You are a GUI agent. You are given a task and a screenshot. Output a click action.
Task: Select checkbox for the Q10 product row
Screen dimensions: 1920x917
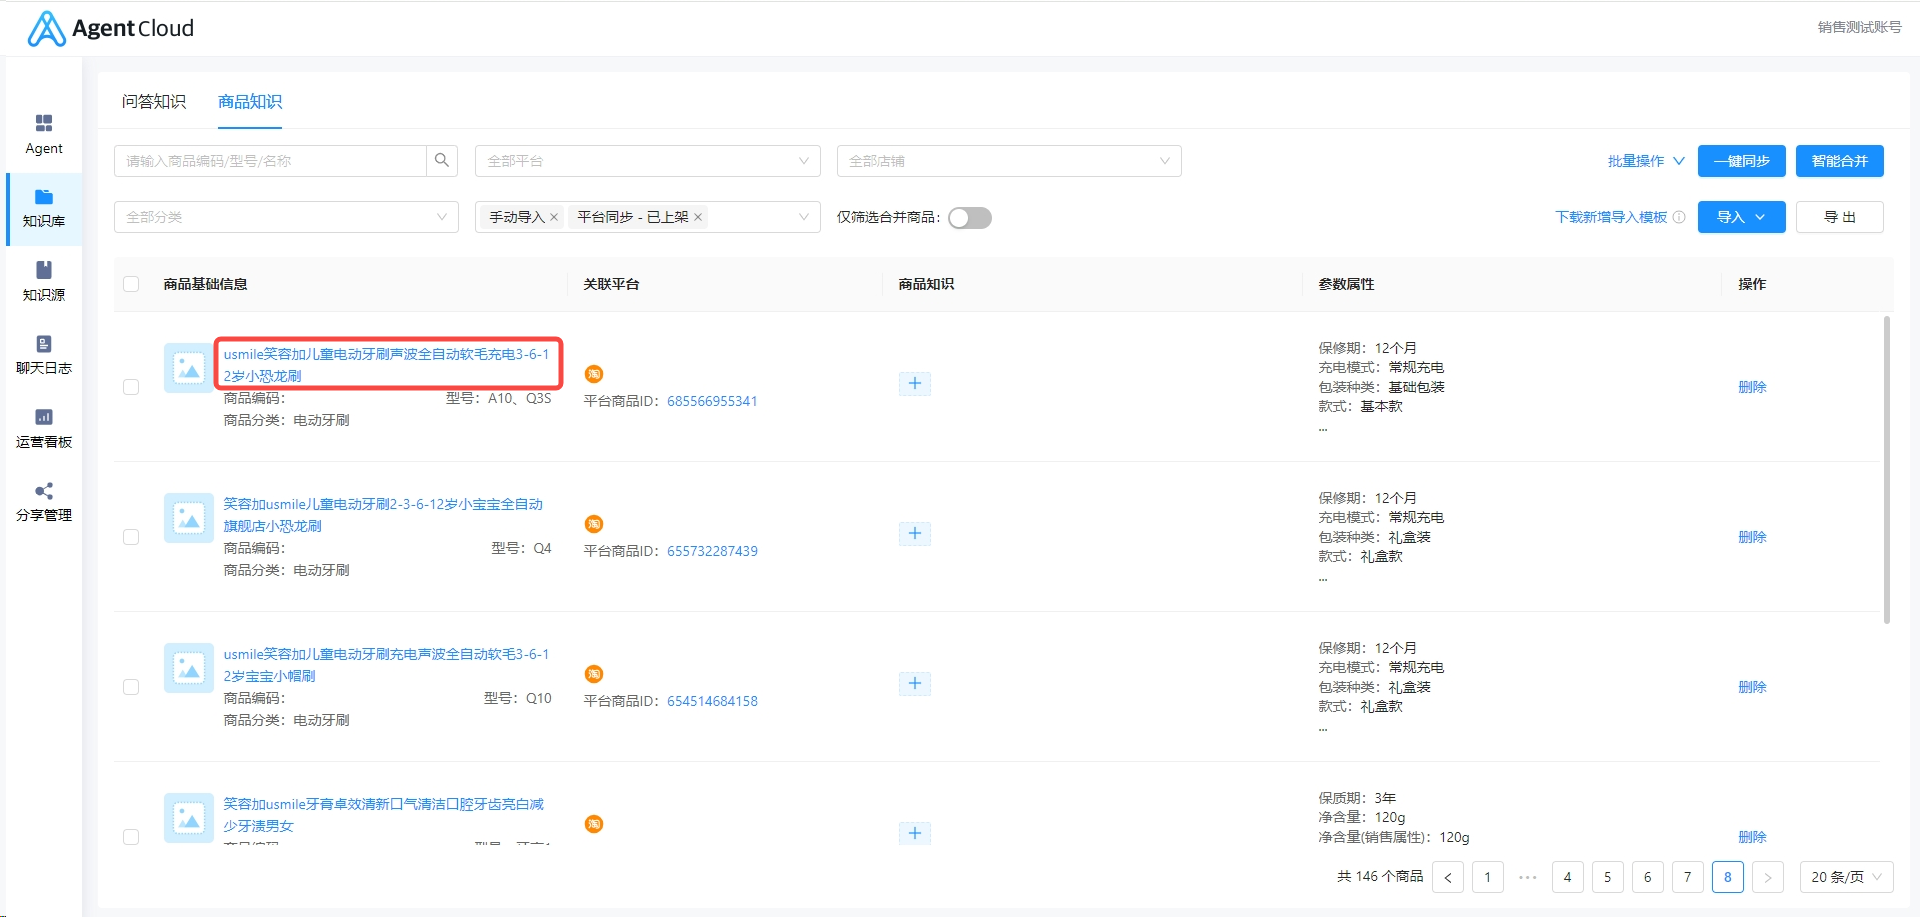pyautogui.click(x=131, y=687)
